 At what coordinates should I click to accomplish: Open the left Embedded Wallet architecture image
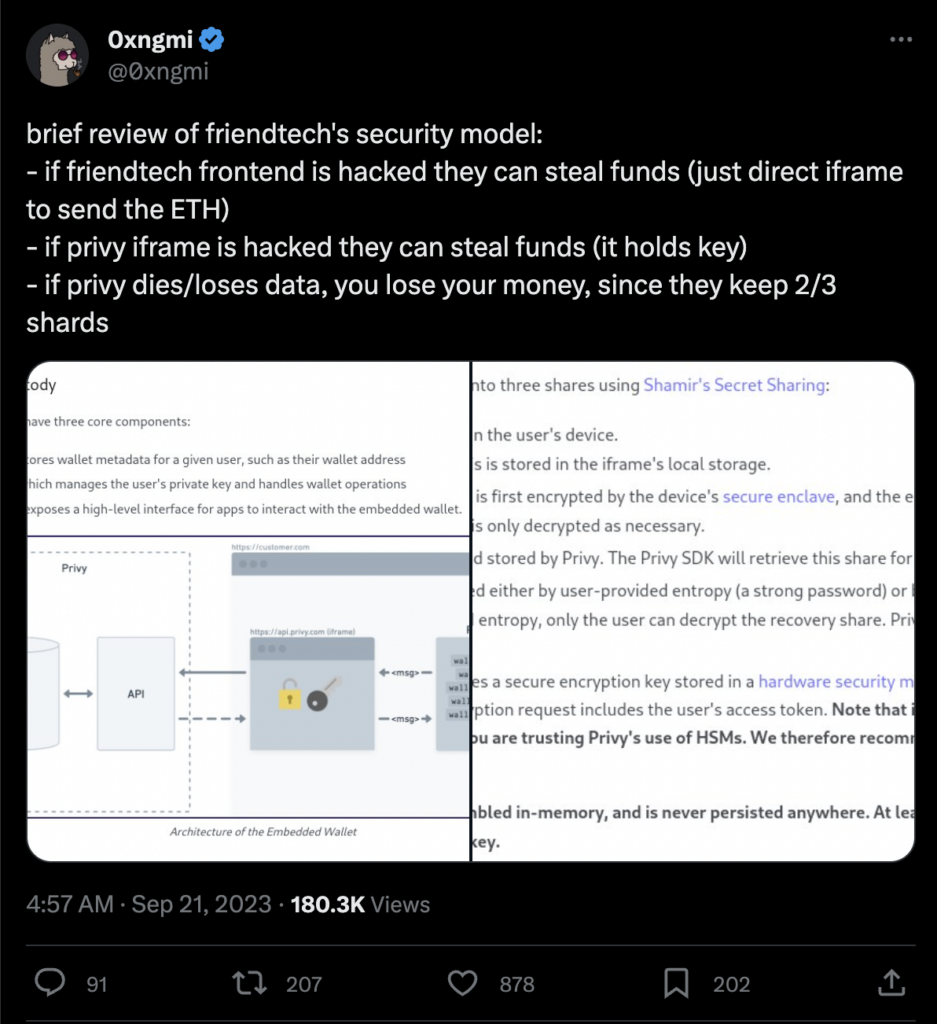[x=248, y=611]
